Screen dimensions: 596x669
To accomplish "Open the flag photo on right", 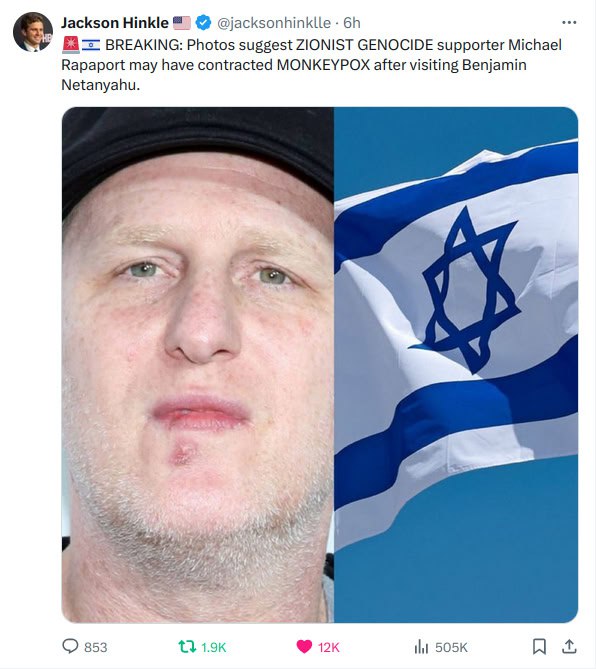I will click(456, 365).
